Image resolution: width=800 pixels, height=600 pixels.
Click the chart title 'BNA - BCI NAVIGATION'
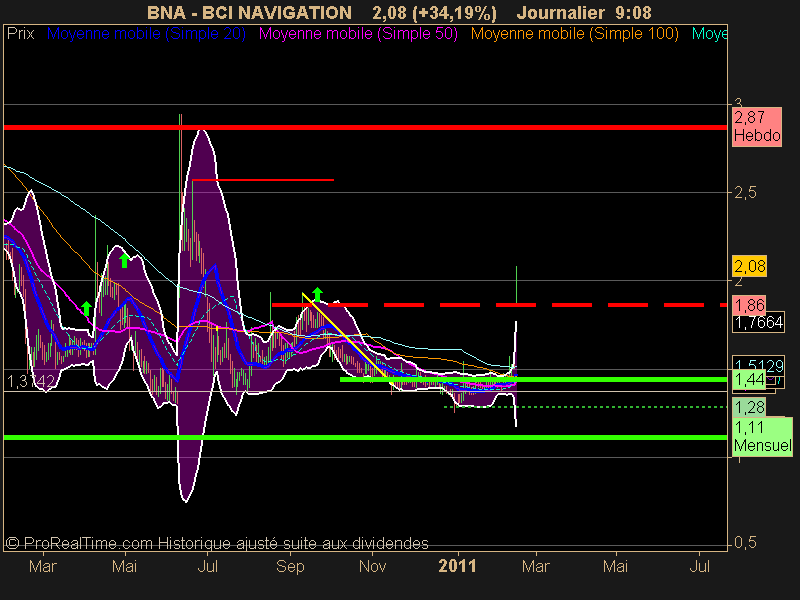[249, 12]
